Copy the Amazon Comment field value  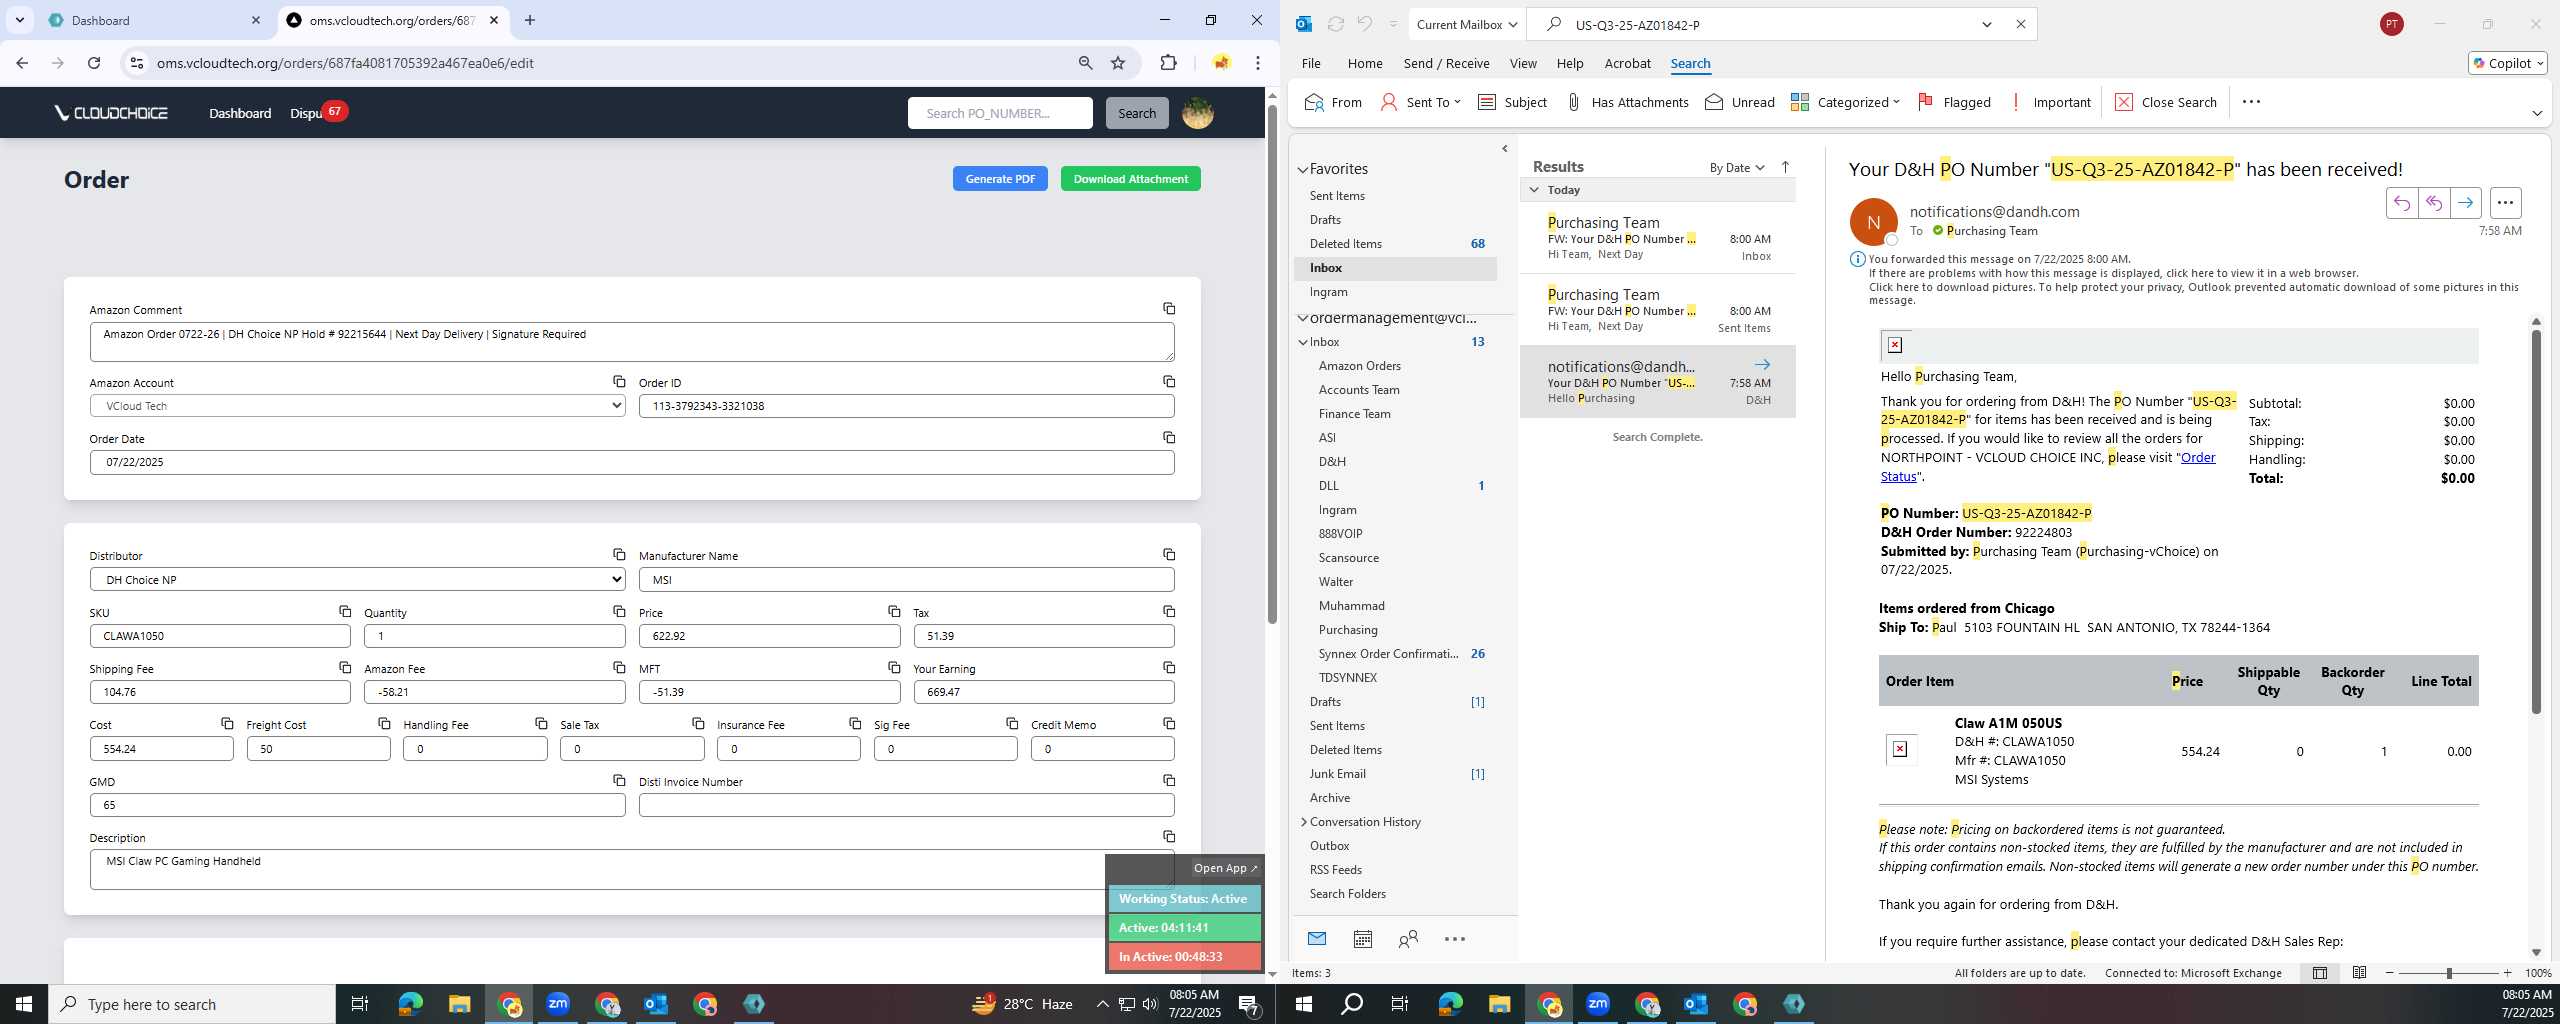pyautogui.click(x=1168, y=309)
